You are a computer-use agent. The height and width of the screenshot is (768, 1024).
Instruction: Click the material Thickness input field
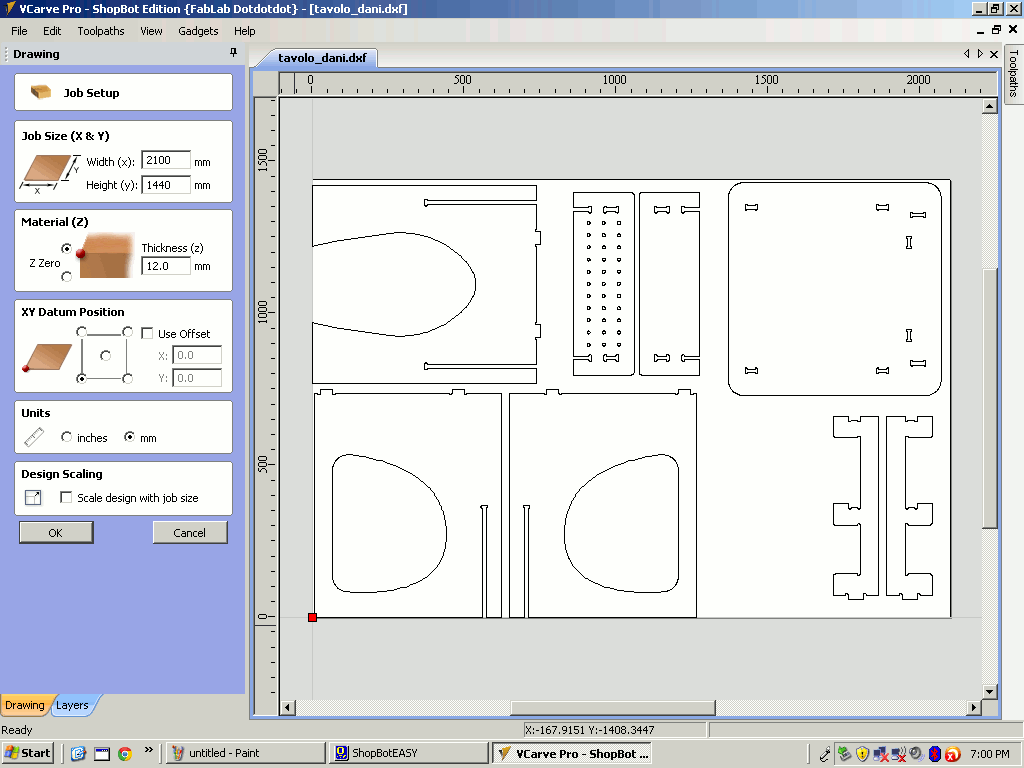[x=166, y=266]
